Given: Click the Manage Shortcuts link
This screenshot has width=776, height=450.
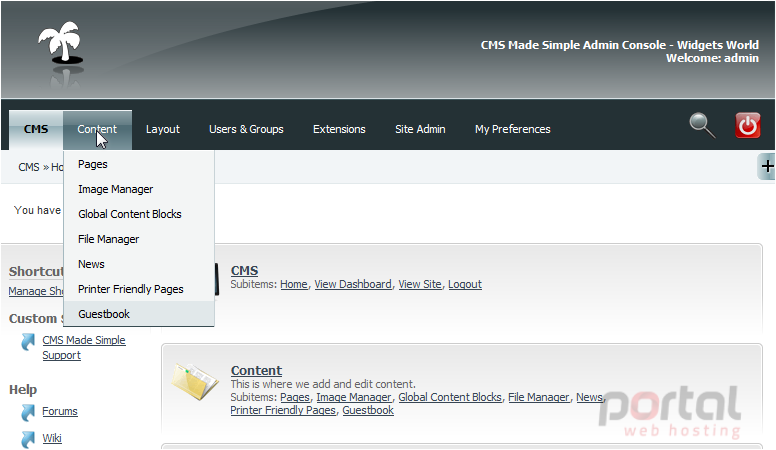Looking at the screenshot, I should pos(36,292).
